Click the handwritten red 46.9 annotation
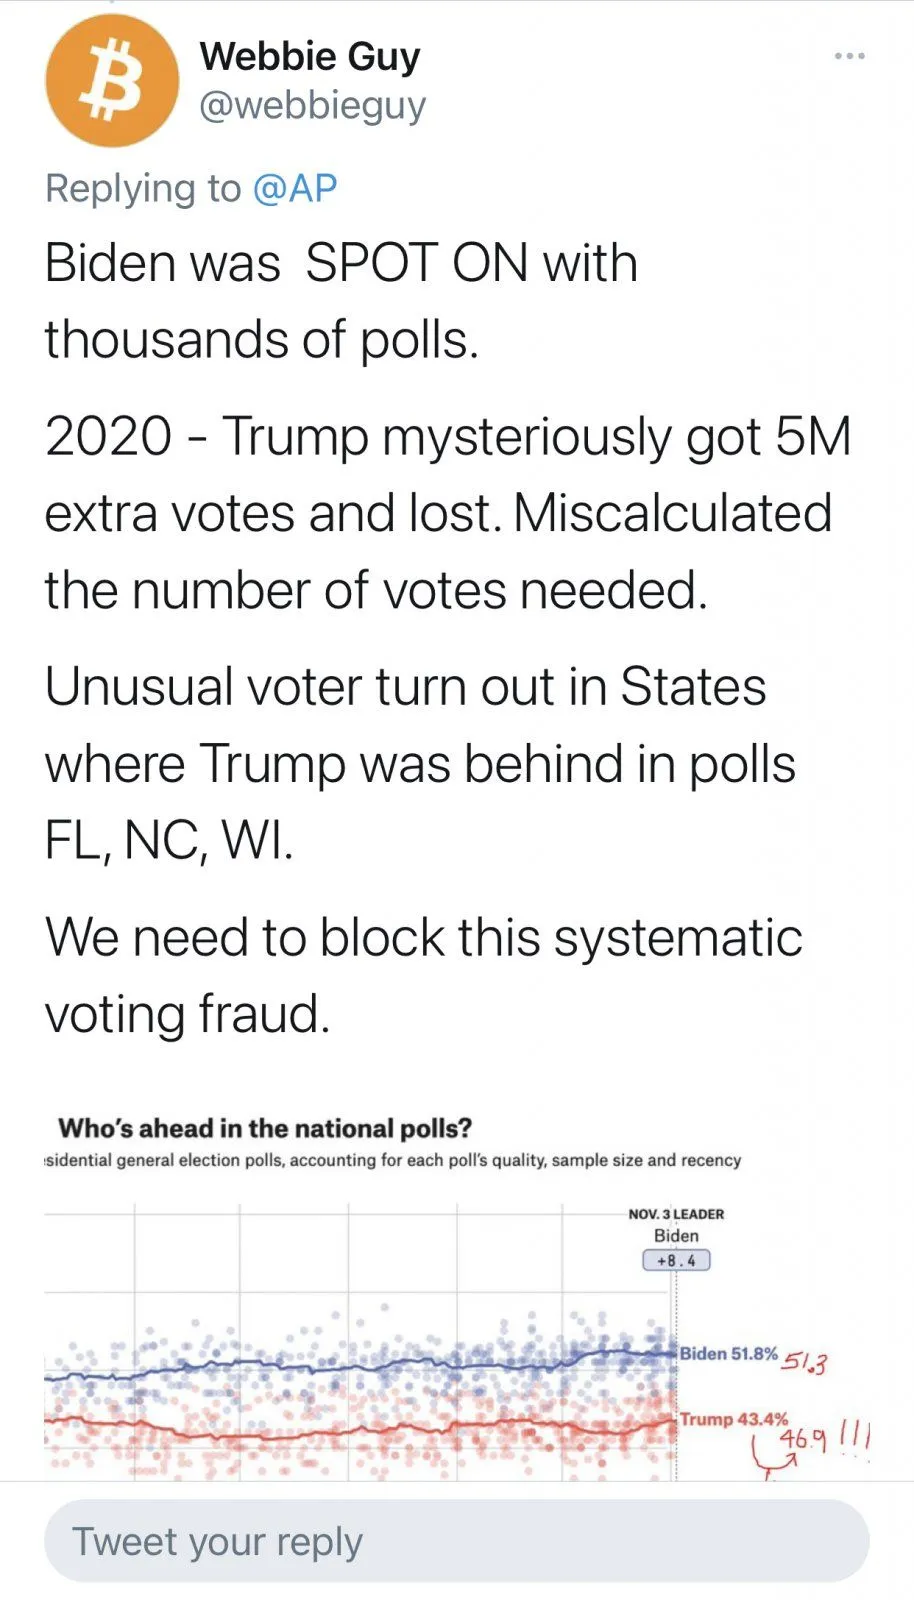The image size is (914, 1600). pos(804,1439)
